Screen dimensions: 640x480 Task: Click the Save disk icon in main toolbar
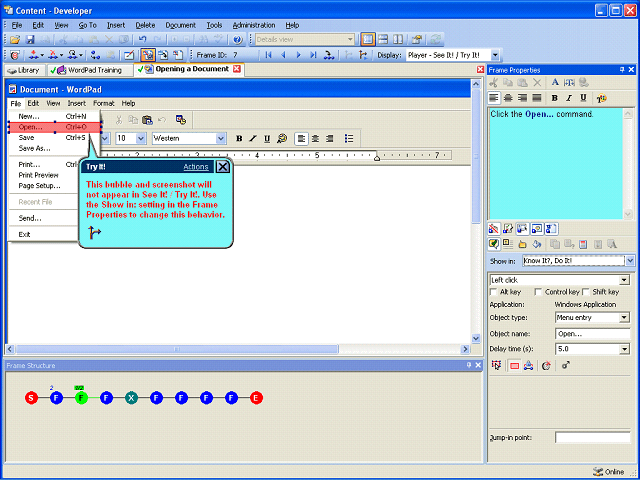coord(30,40)
